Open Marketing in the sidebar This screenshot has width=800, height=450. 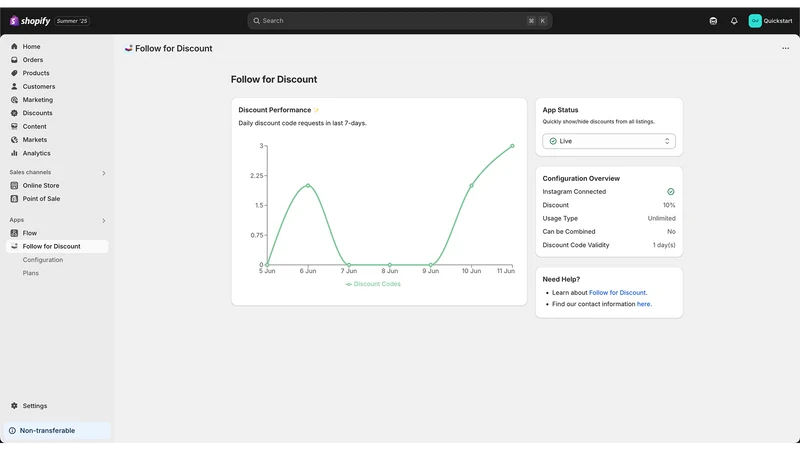coord(38,99)
